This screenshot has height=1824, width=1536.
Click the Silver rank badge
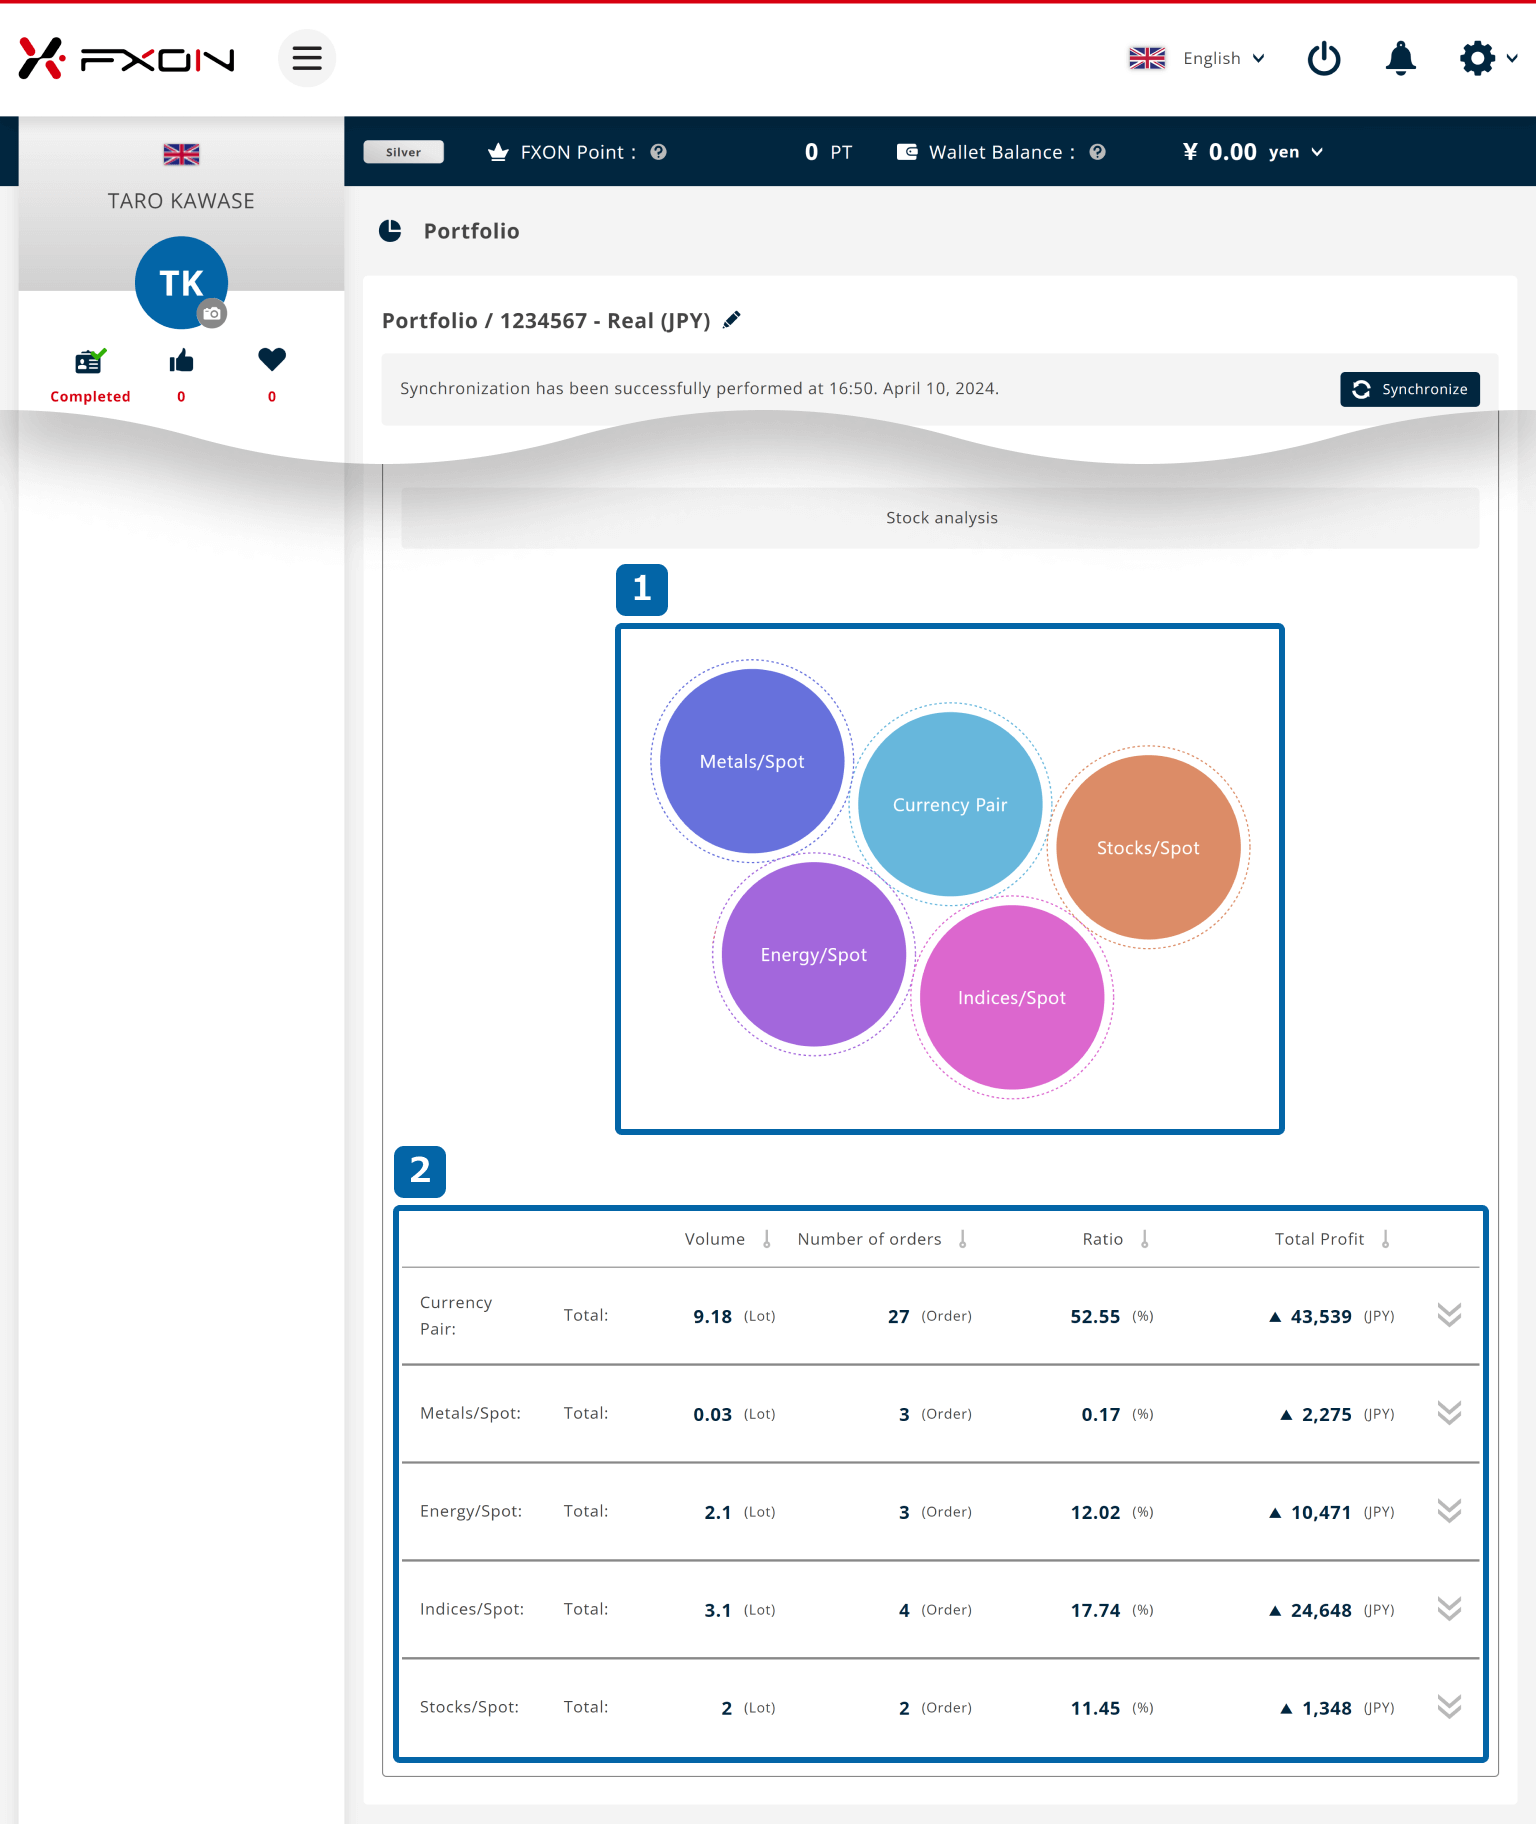pyautogui.click(x=404, y=152)
